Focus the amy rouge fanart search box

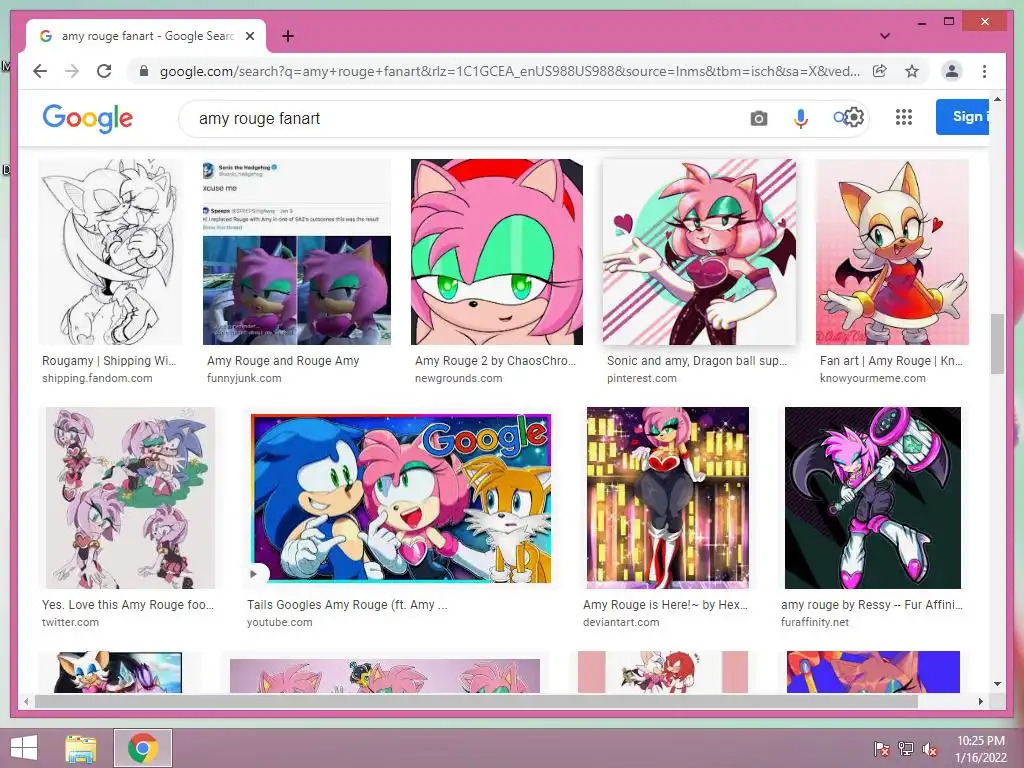click(x=457, y=118)
